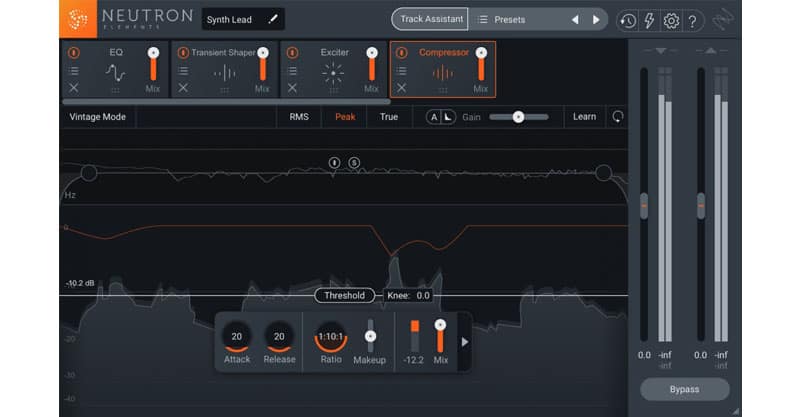Remove the Transient Shaper module with its X
Image resolution: width=800 pixels, height=417 pixels.
(x=183, y=88)
